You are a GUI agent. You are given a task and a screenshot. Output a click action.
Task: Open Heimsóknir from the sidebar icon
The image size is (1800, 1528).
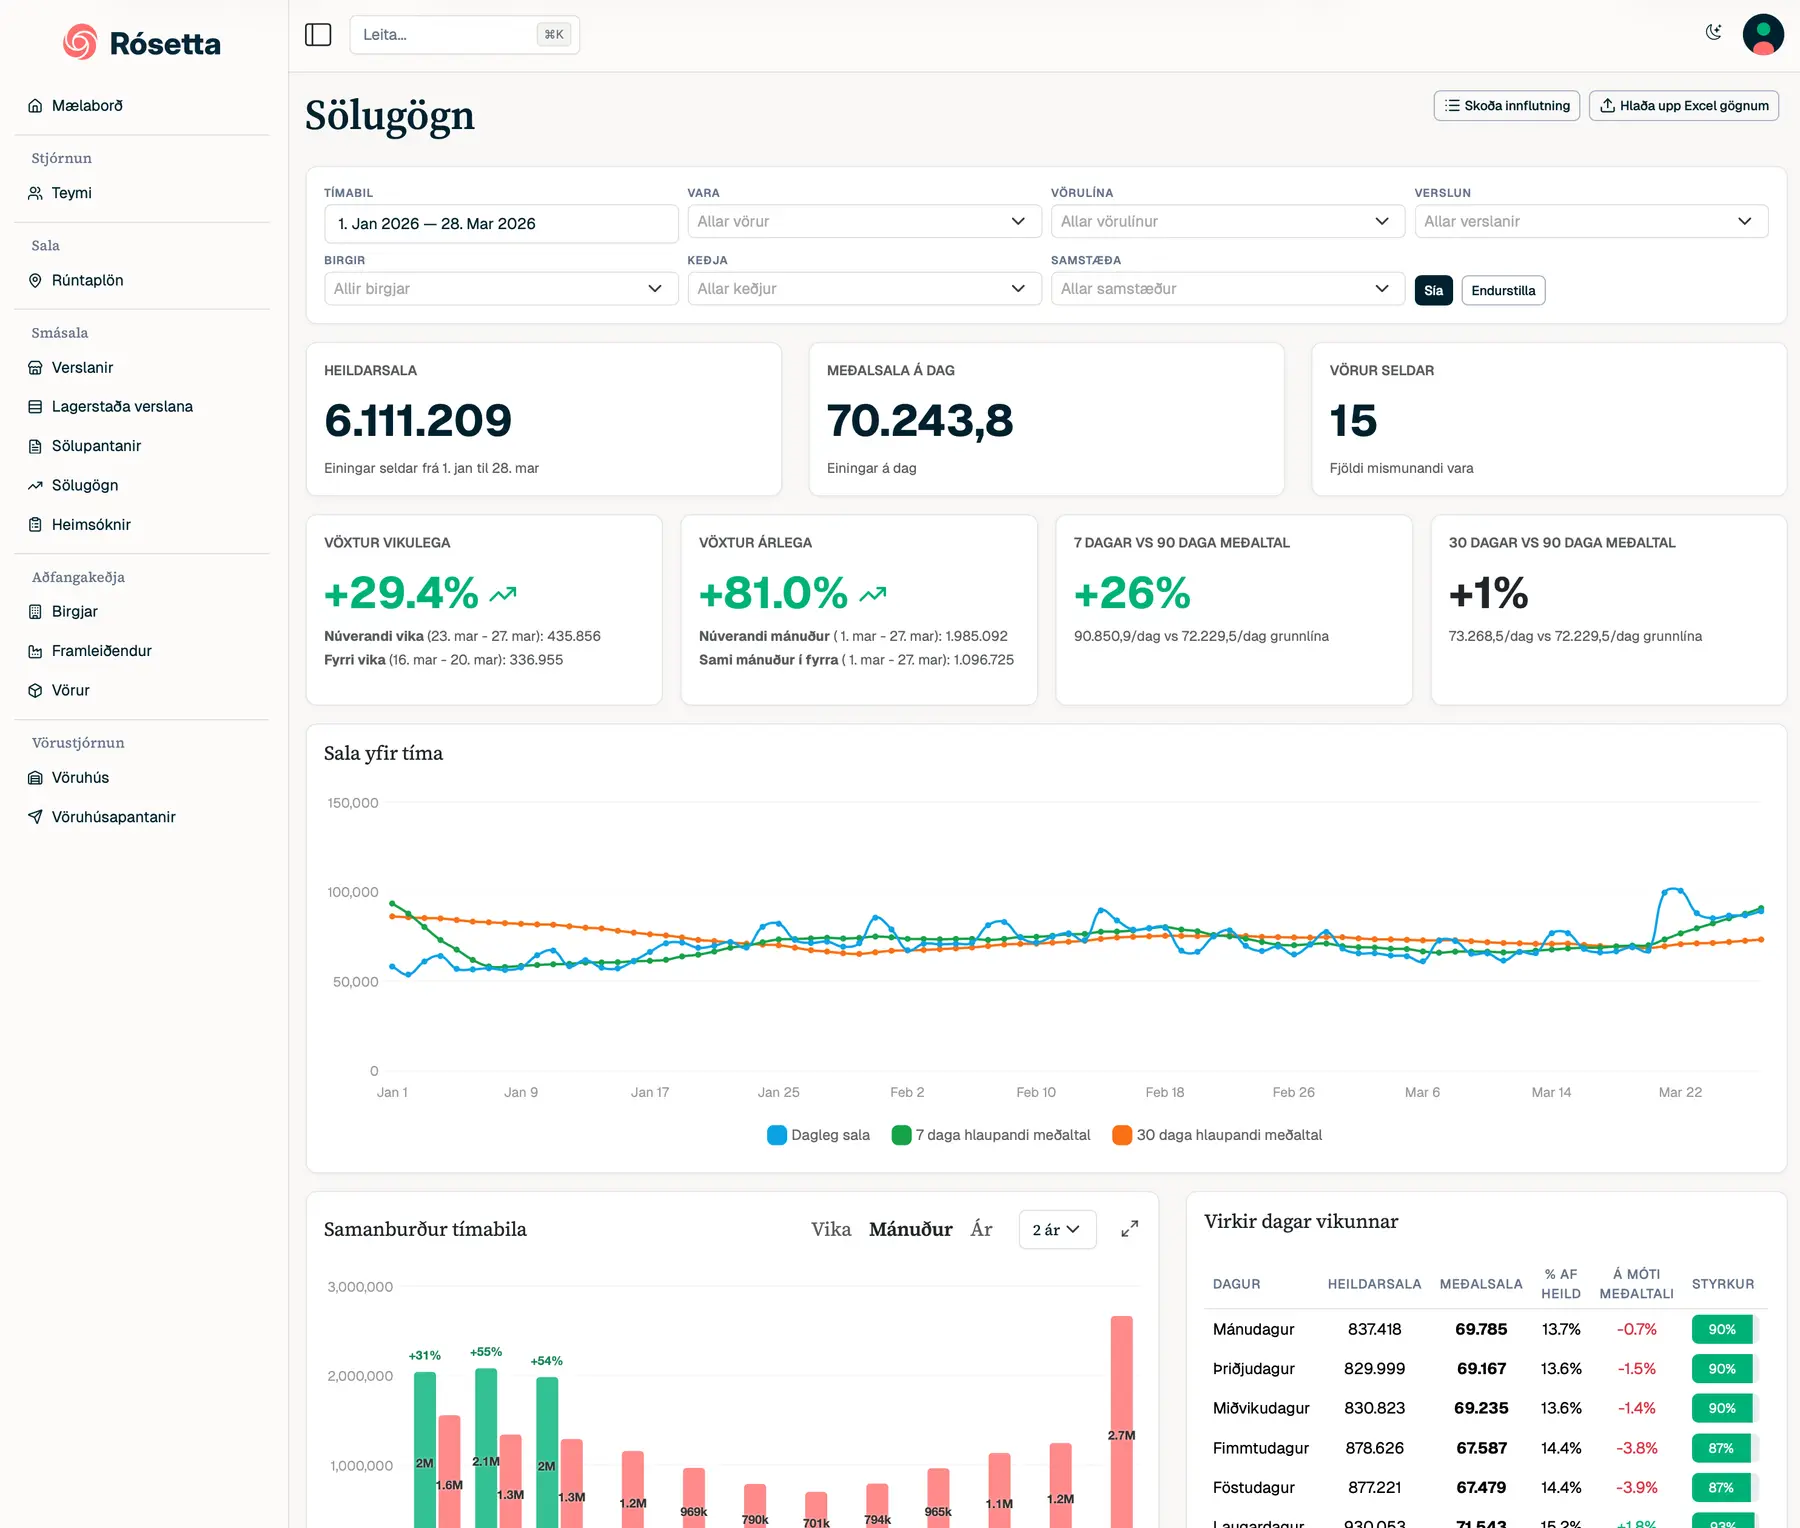[x=36, y=524]
